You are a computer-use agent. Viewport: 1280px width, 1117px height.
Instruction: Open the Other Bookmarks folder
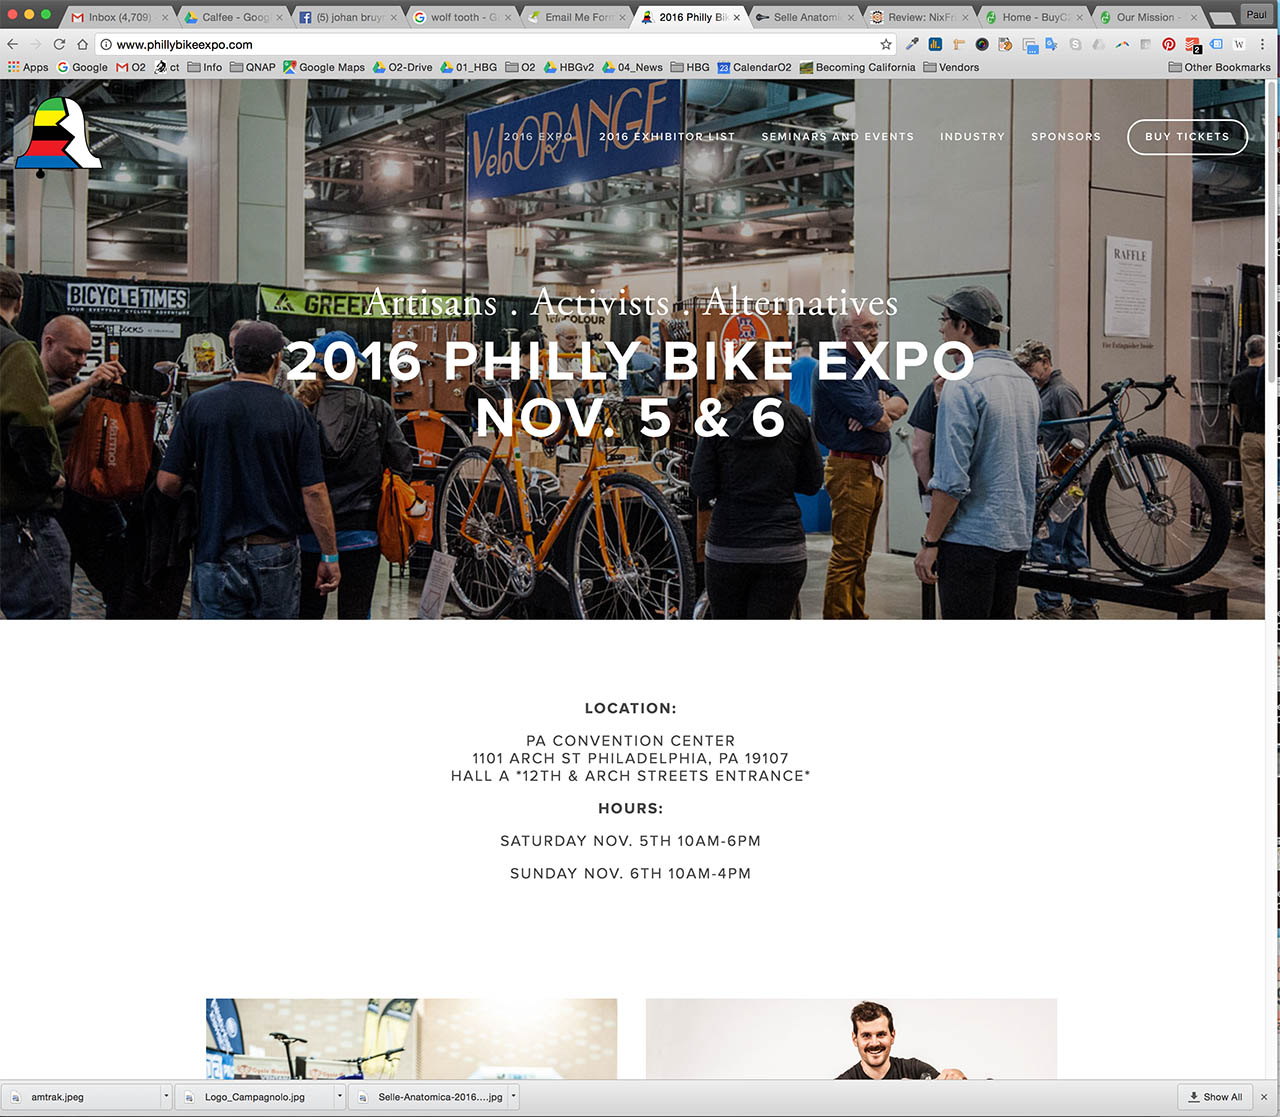tap(1219, 67)
